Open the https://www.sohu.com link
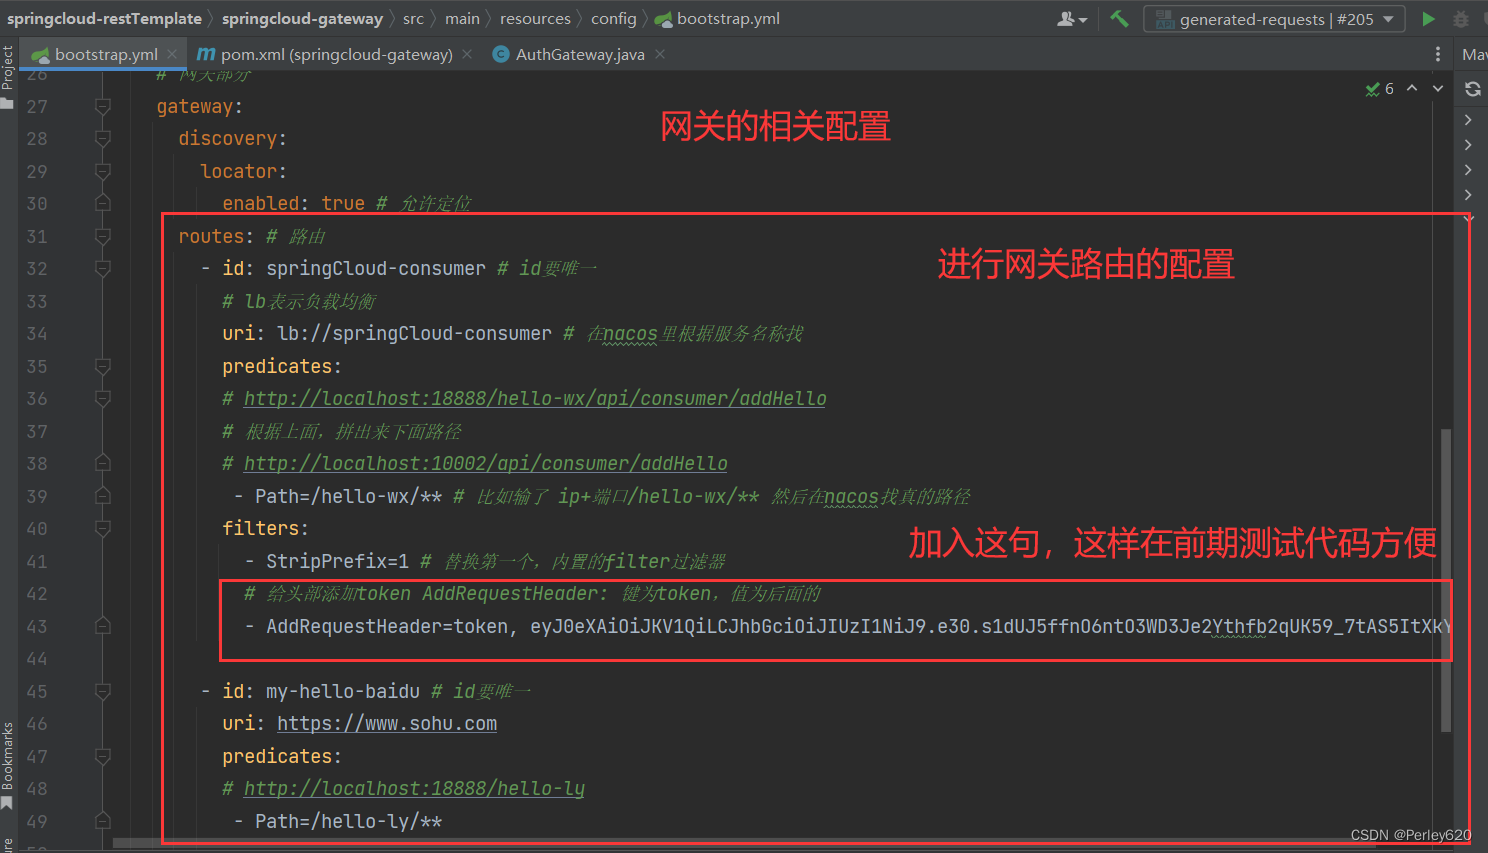1488x853 pixels. click(x=387, y=723)
